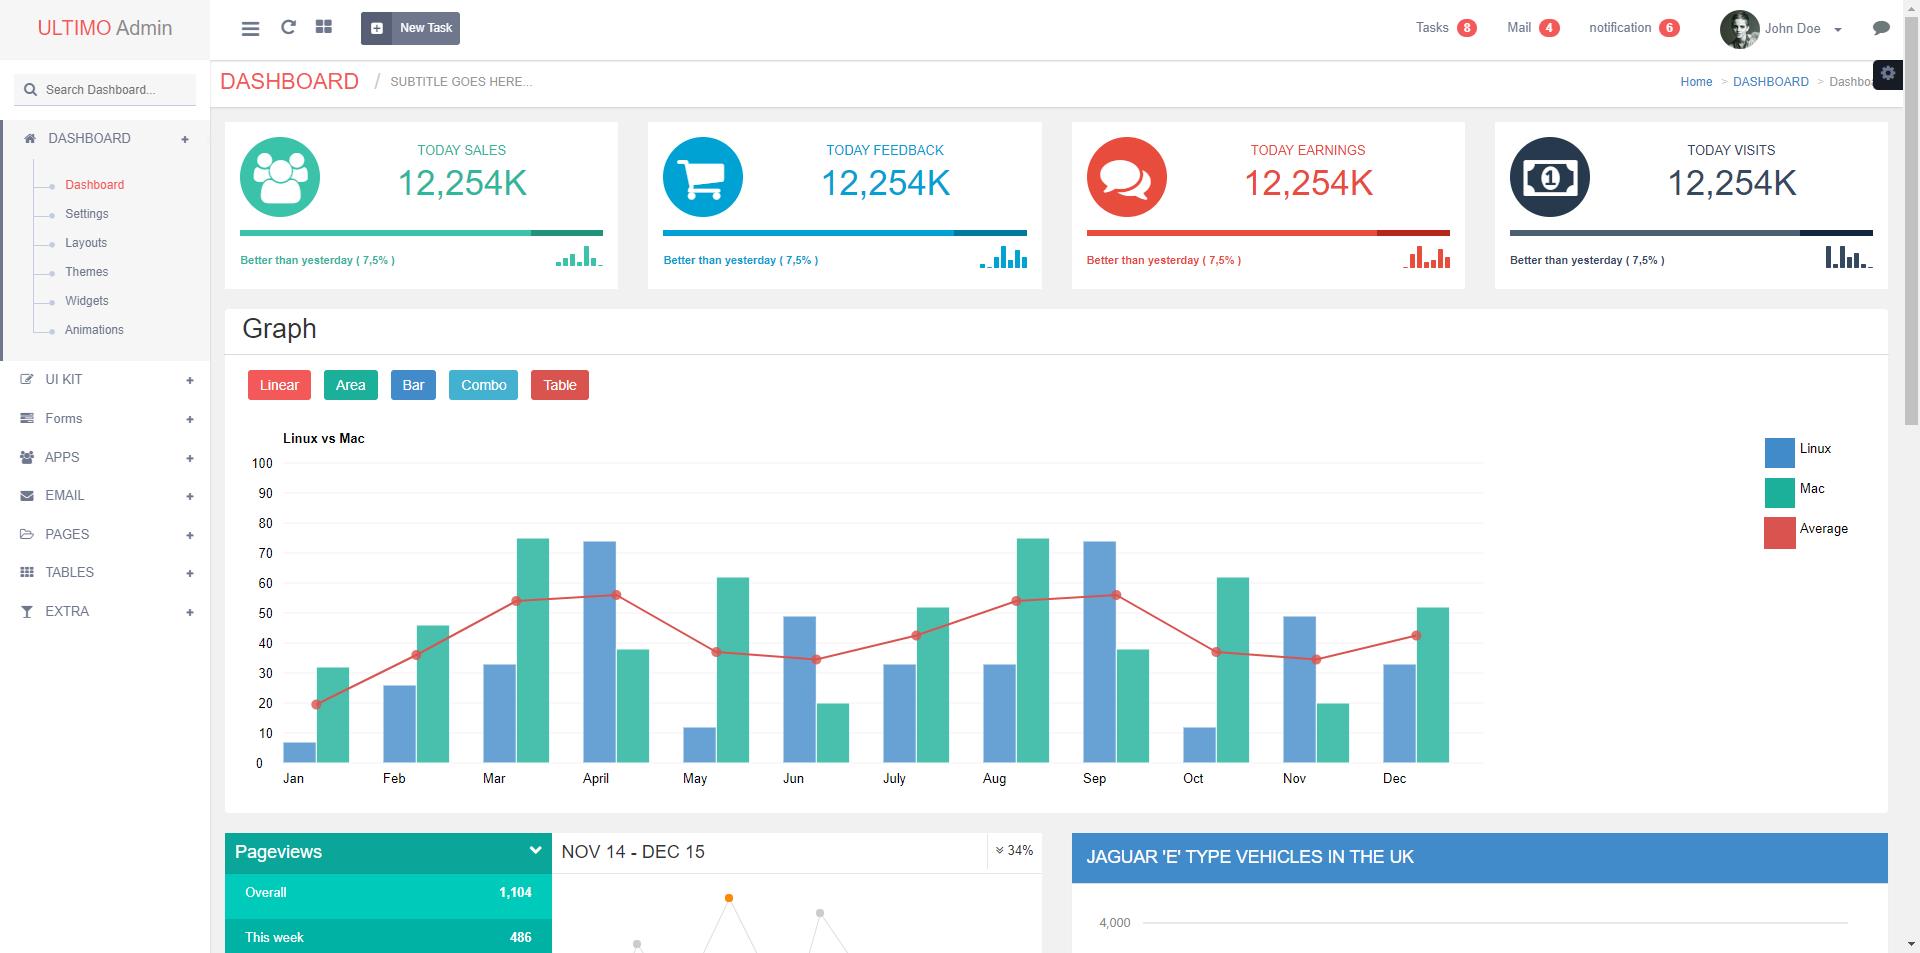Image resolution: width=1920 pixels, height=953 pixels.
Task: Open the Pageviews panel dropdown chevron
Action: click(x=535, y=850)
